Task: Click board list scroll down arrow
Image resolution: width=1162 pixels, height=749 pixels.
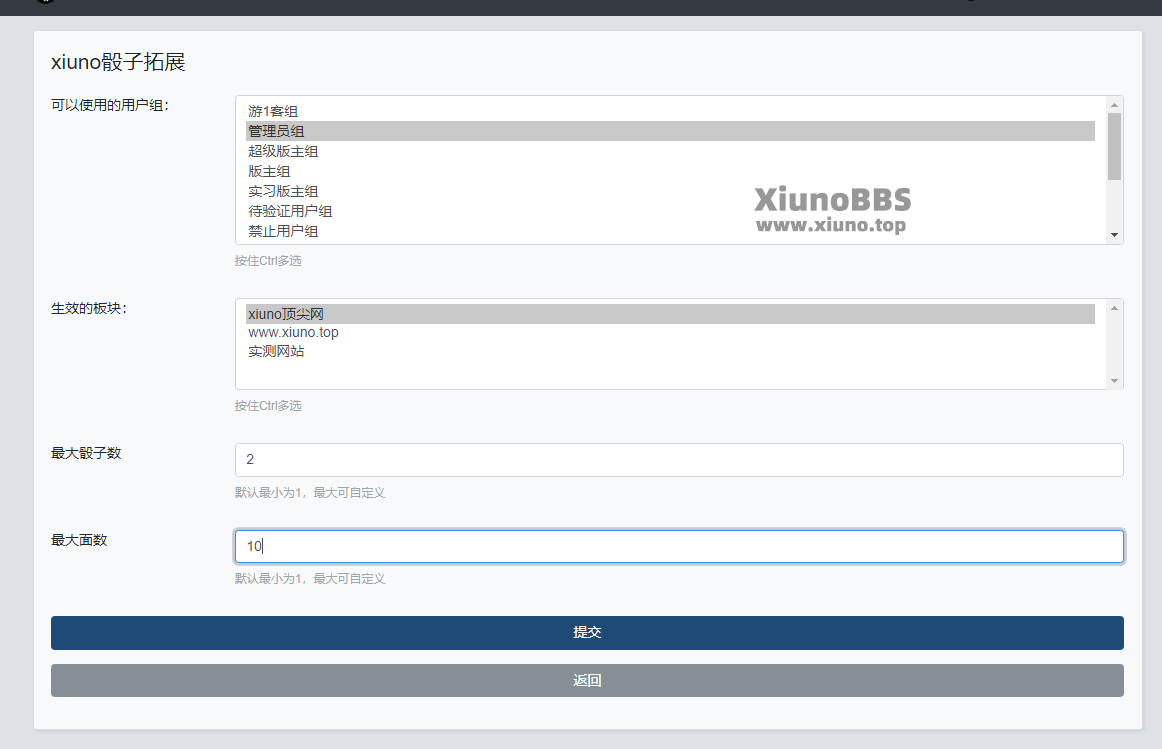Action: [x=1114, y=381]
